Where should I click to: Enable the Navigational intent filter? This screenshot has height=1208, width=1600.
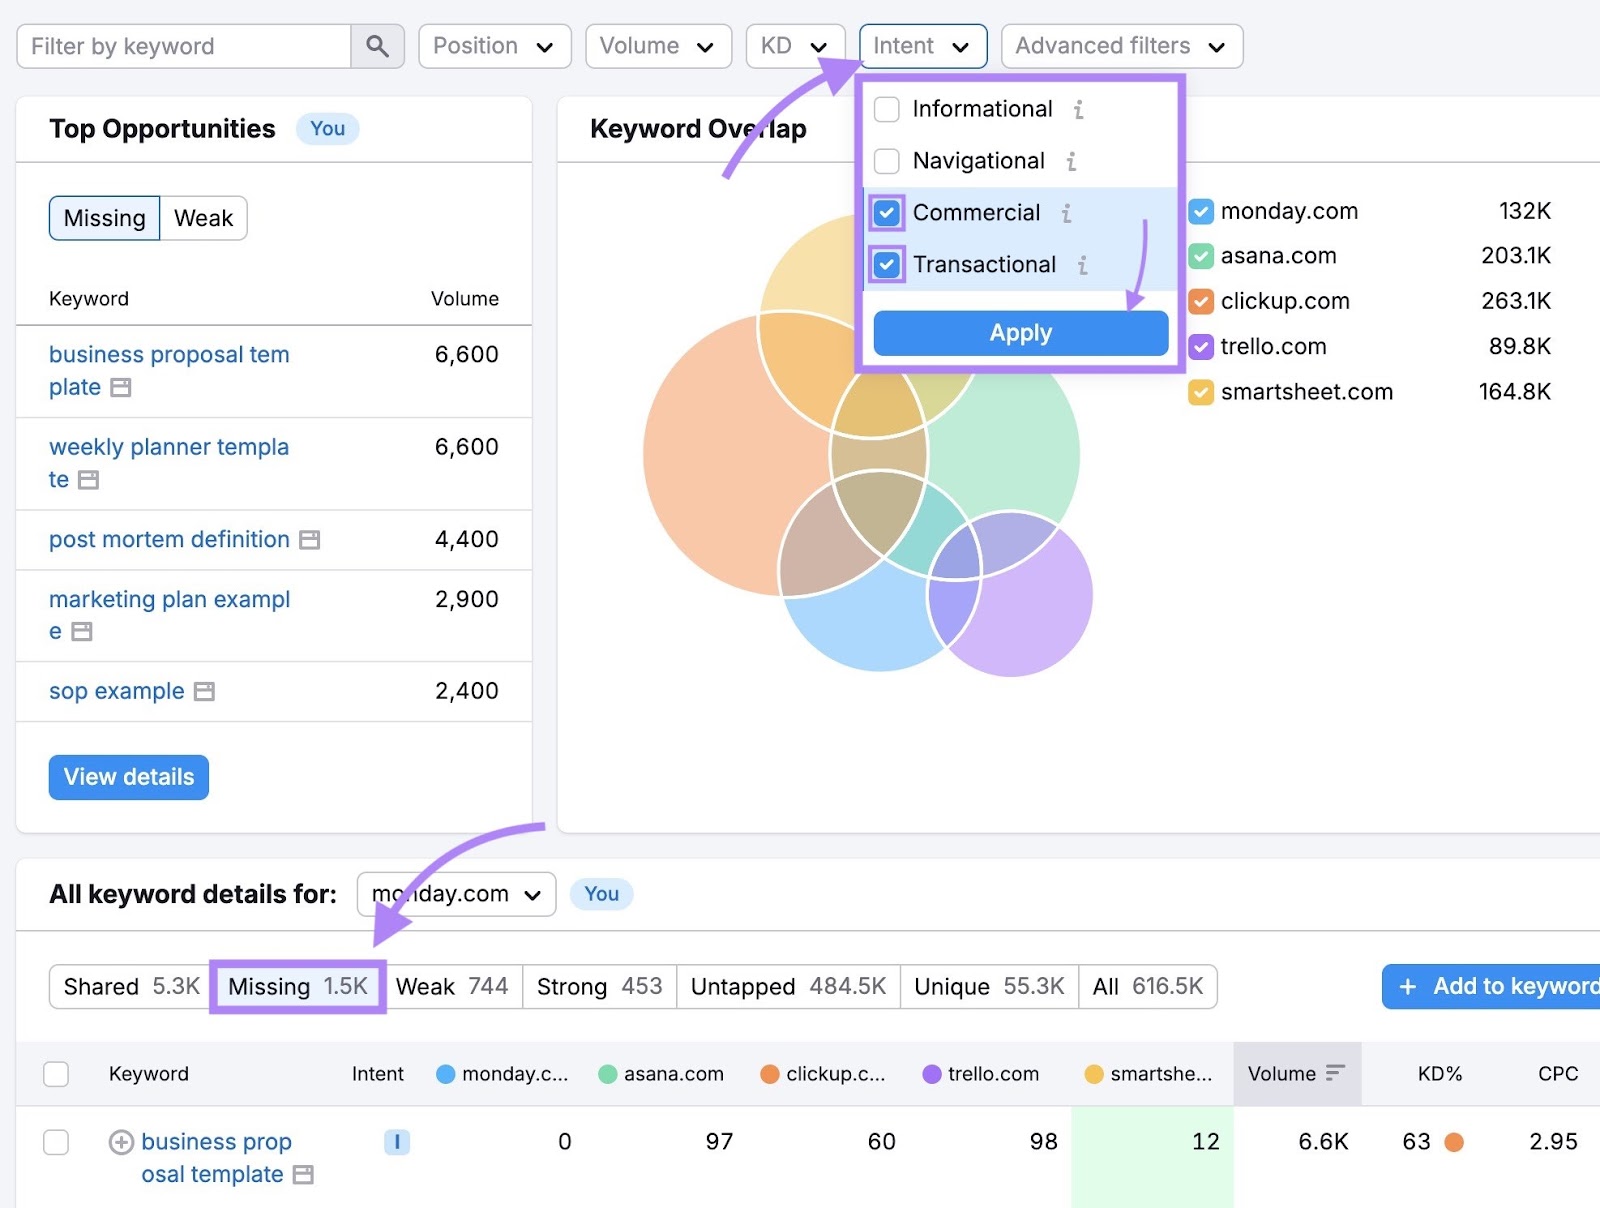coord(886,161)
